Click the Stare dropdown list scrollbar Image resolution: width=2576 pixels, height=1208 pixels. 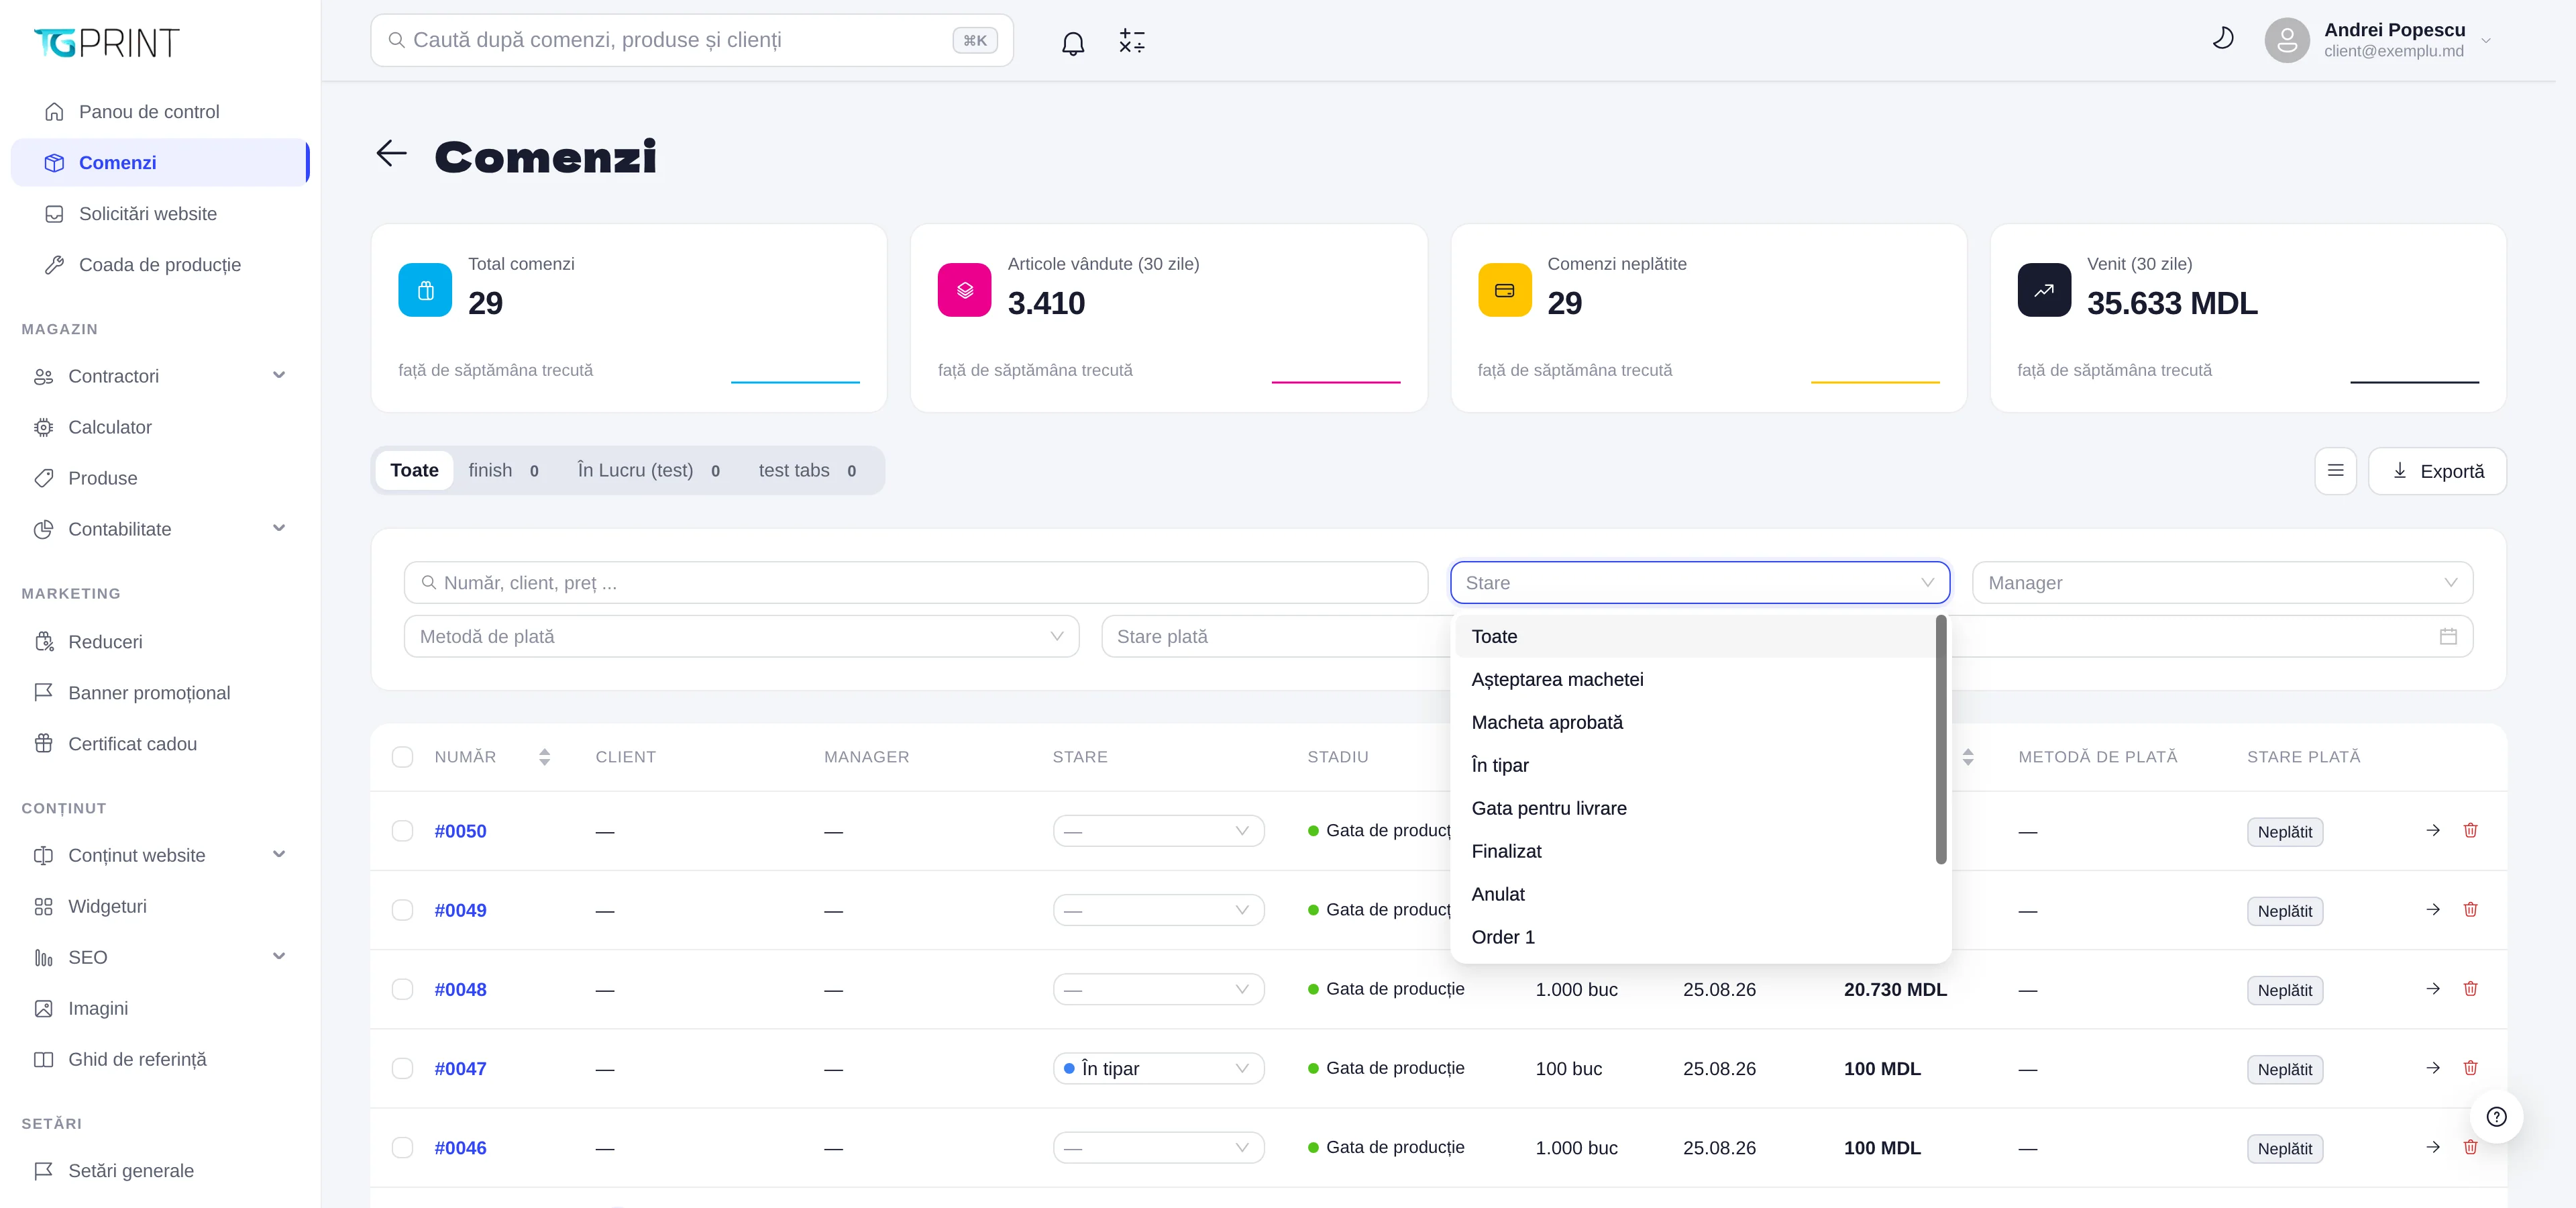[x=1941, y=740]
